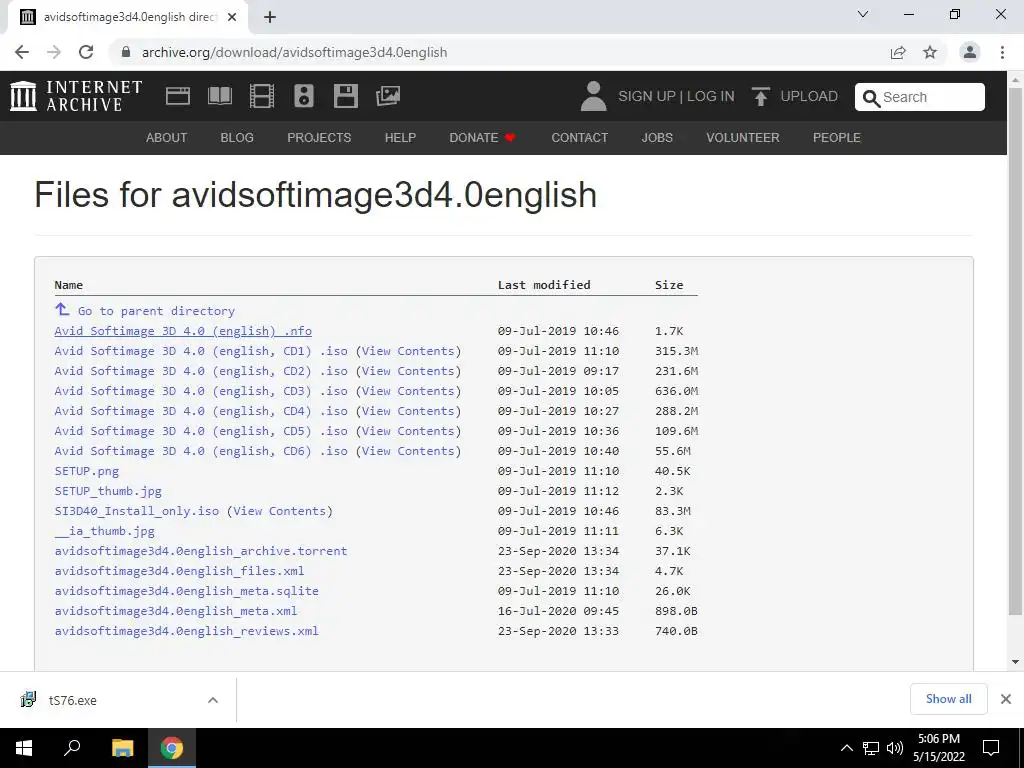This screenshot has height=768, width=1024.
Task: Open Windows Start menu
Action: coord(24,748)
